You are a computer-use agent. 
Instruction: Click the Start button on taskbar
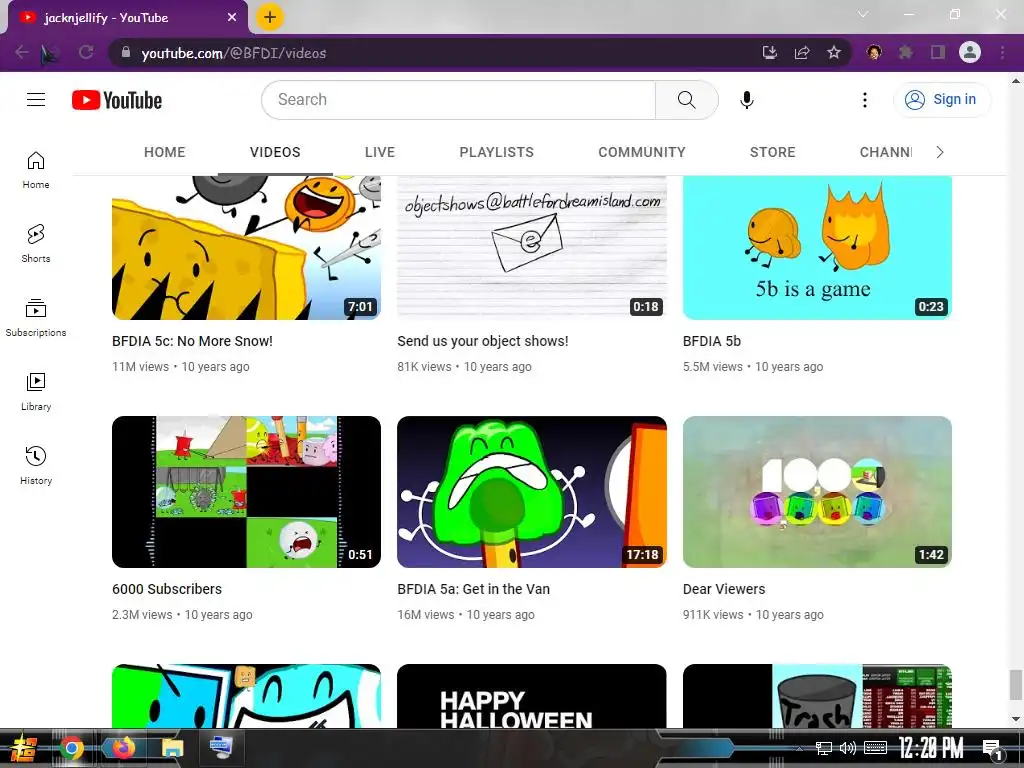coord(22,748)
